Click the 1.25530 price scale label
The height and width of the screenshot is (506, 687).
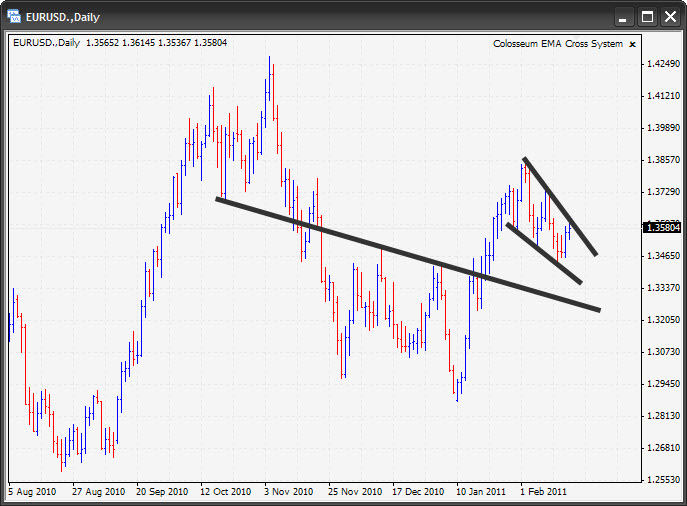coord(663,479)
